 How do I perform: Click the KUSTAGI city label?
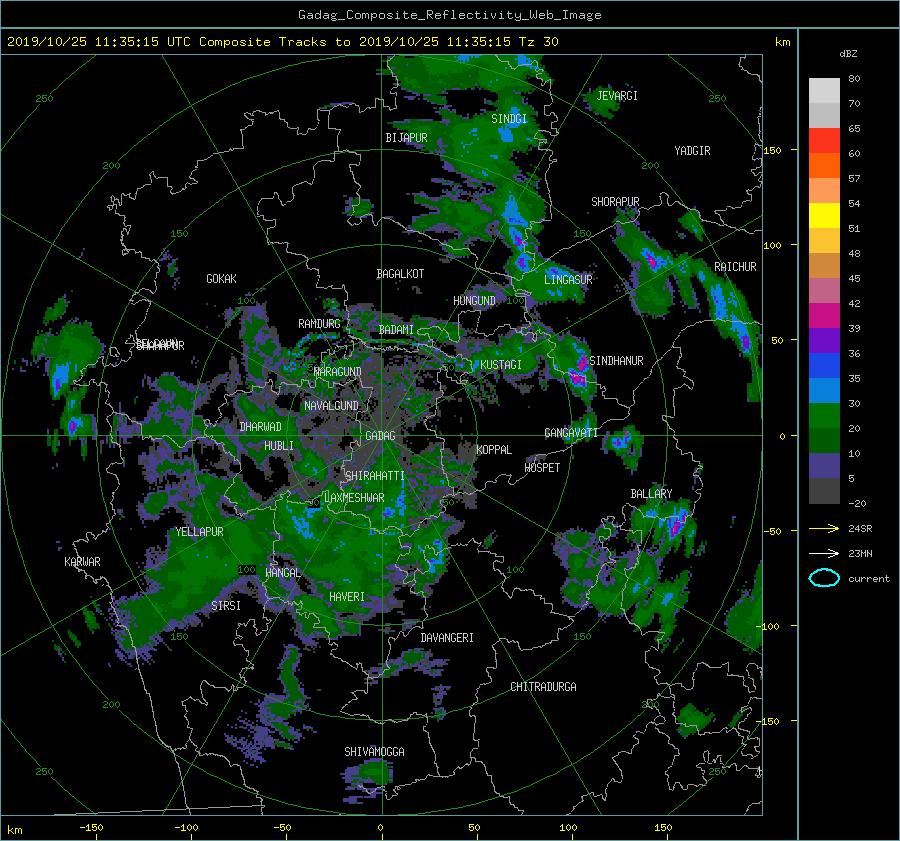pos(501,365)
